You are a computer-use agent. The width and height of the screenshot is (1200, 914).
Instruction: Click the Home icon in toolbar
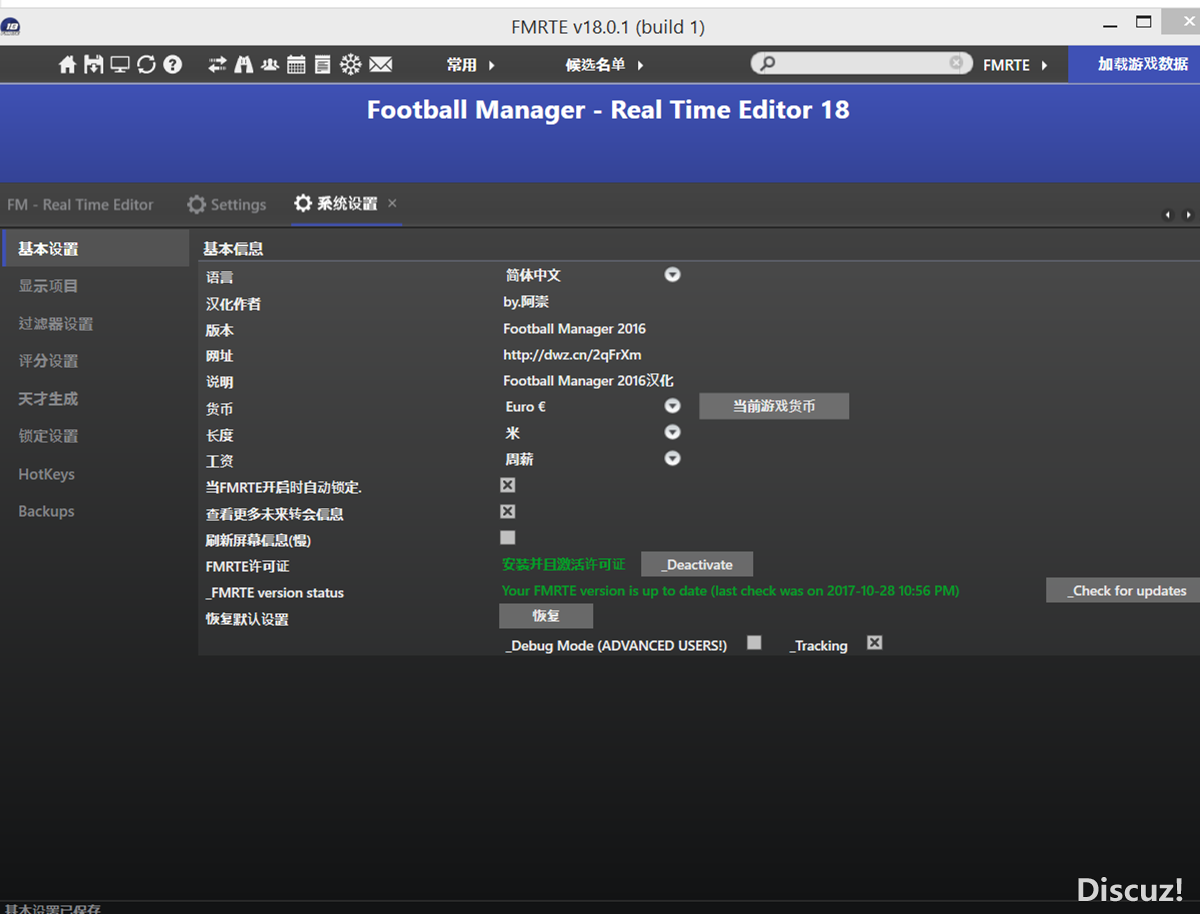tap(68, 65)
